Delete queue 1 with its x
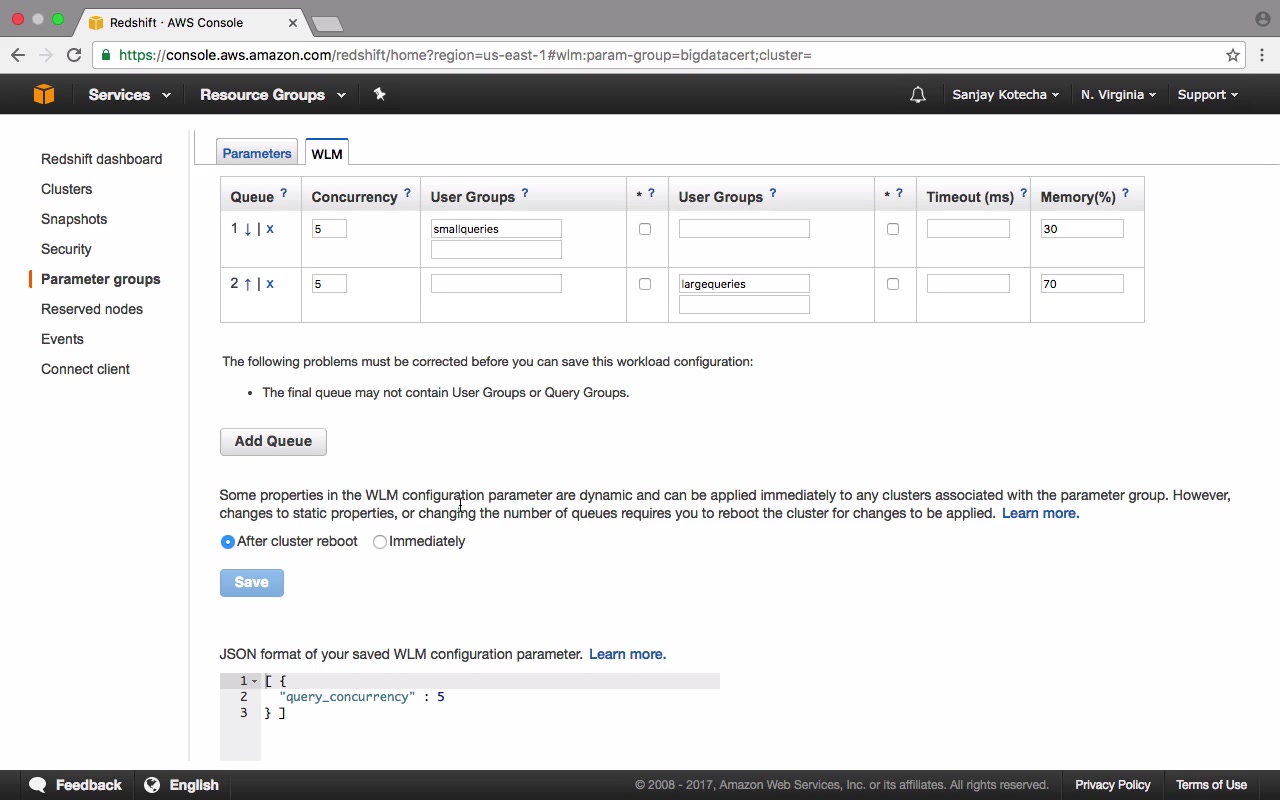This screenshot has height=800, width=1280. click(270, 229)
